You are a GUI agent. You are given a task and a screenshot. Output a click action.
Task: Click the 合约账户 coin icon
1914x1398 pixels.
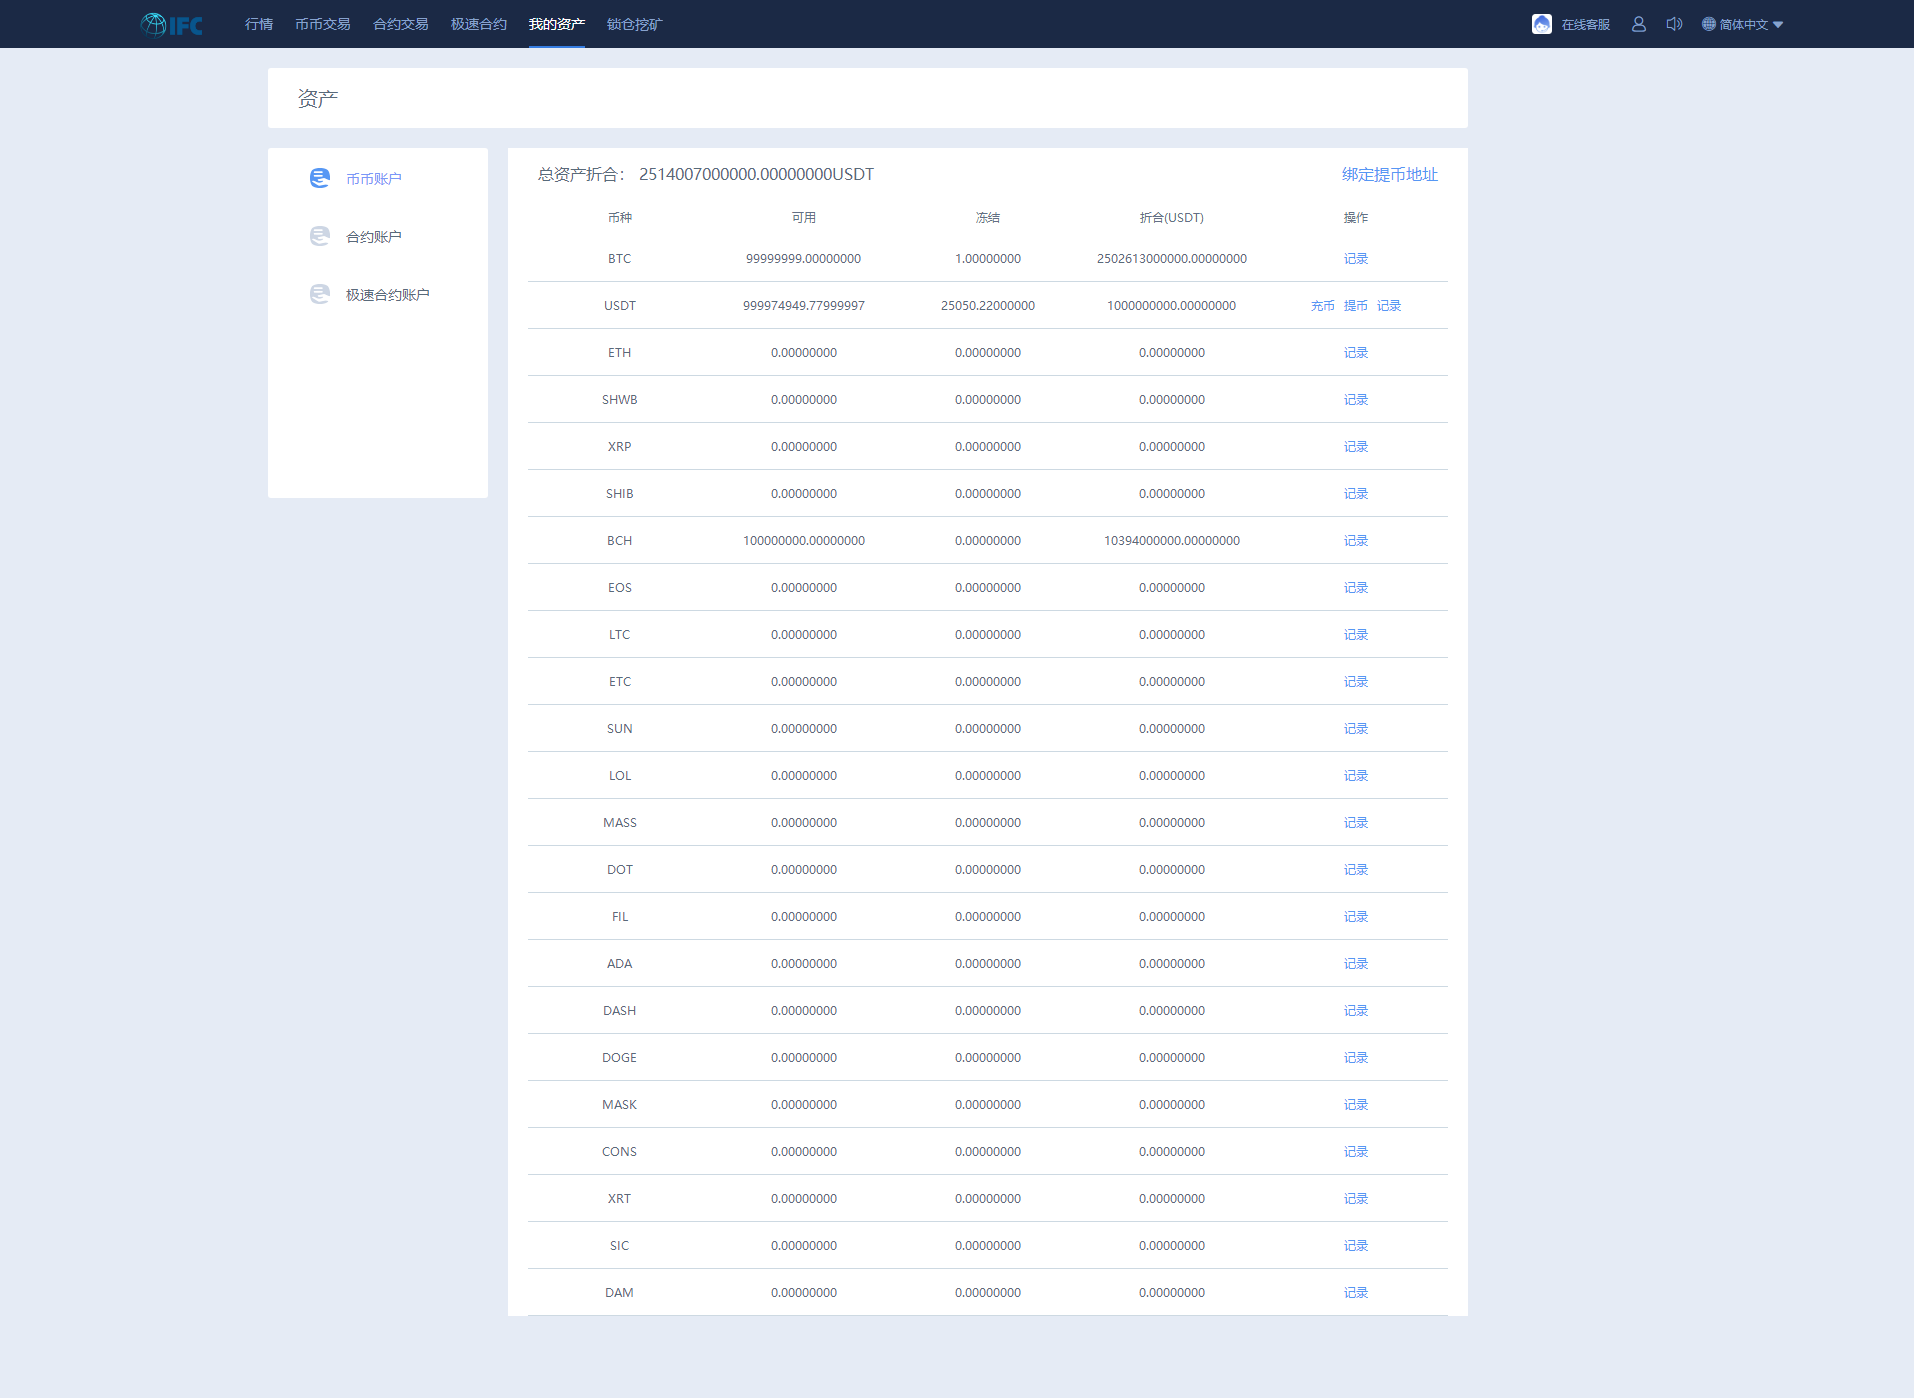(x=320, y=236)
